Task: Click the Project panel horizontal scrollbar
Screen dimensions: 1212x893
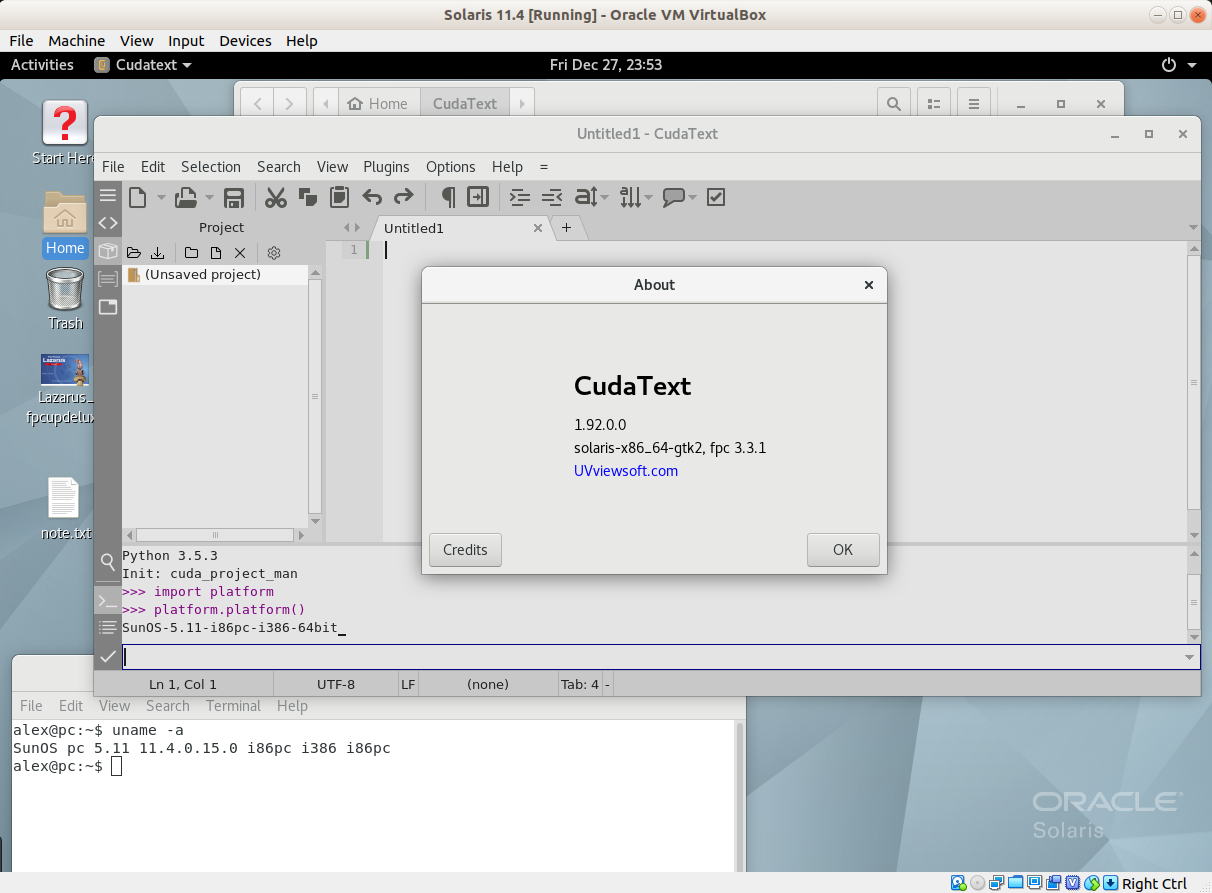Action: pyautogui.click(x=215, y=535)
